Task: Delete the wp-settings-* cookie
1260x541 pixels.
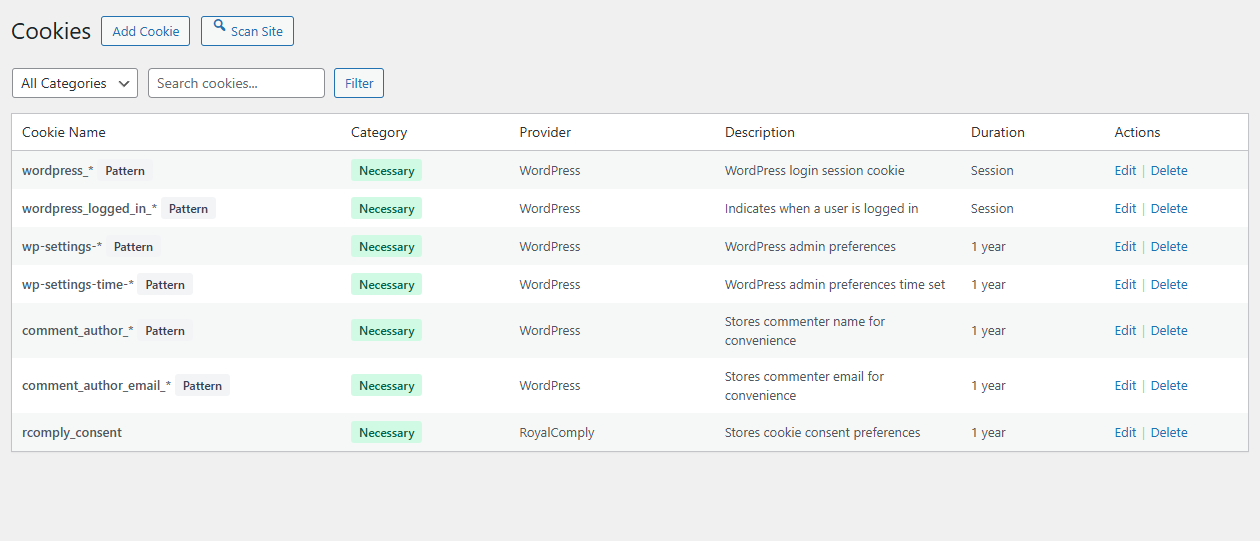Action: 1169,246
